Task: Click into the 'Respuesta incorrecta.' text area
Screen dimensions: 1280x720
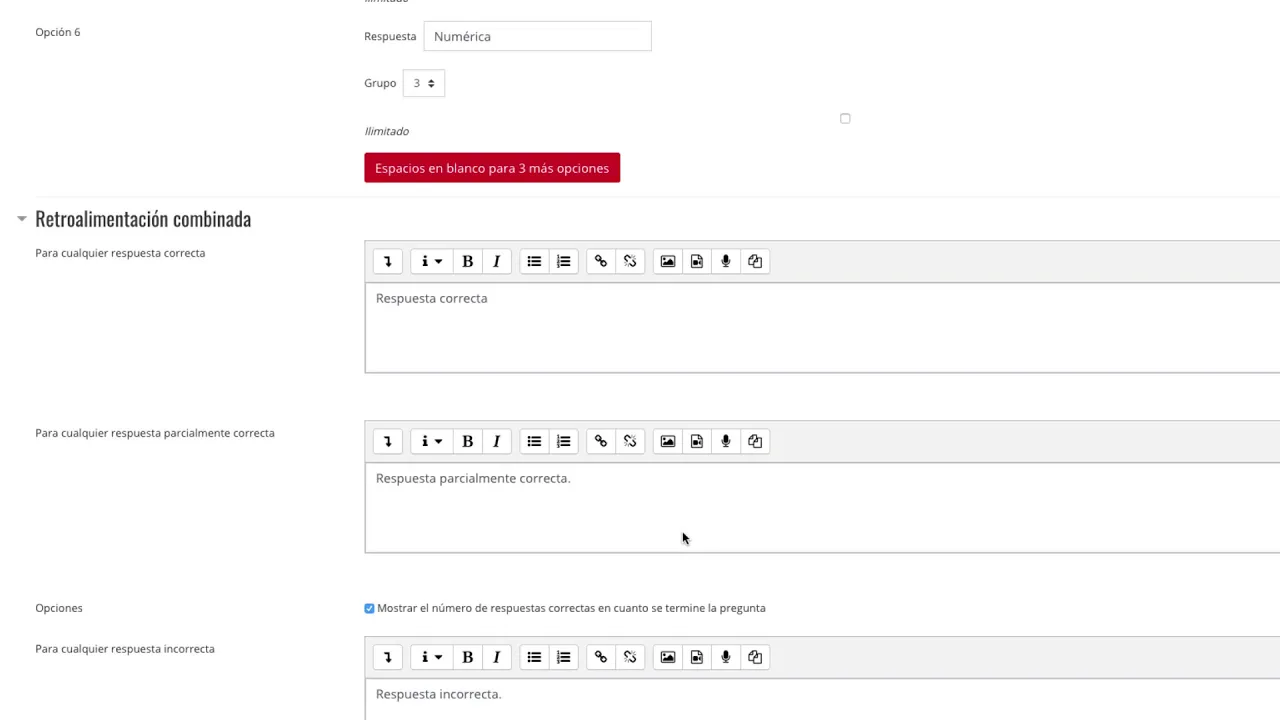Action: [822, 699]
